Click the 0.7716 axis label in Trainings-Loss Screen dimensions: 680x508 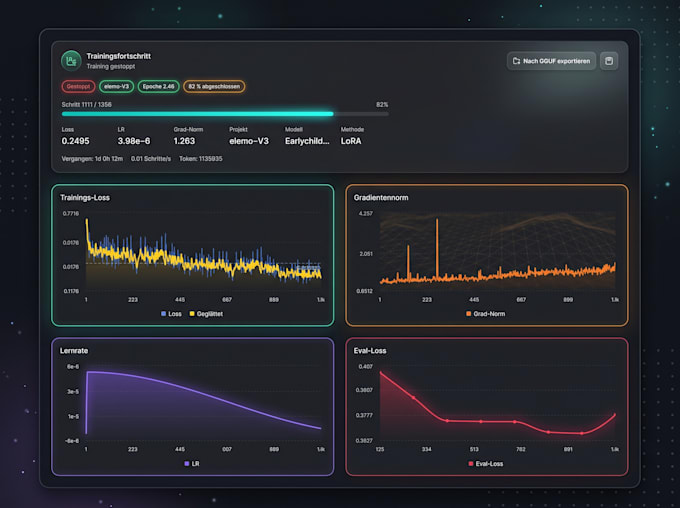(71, 213)
